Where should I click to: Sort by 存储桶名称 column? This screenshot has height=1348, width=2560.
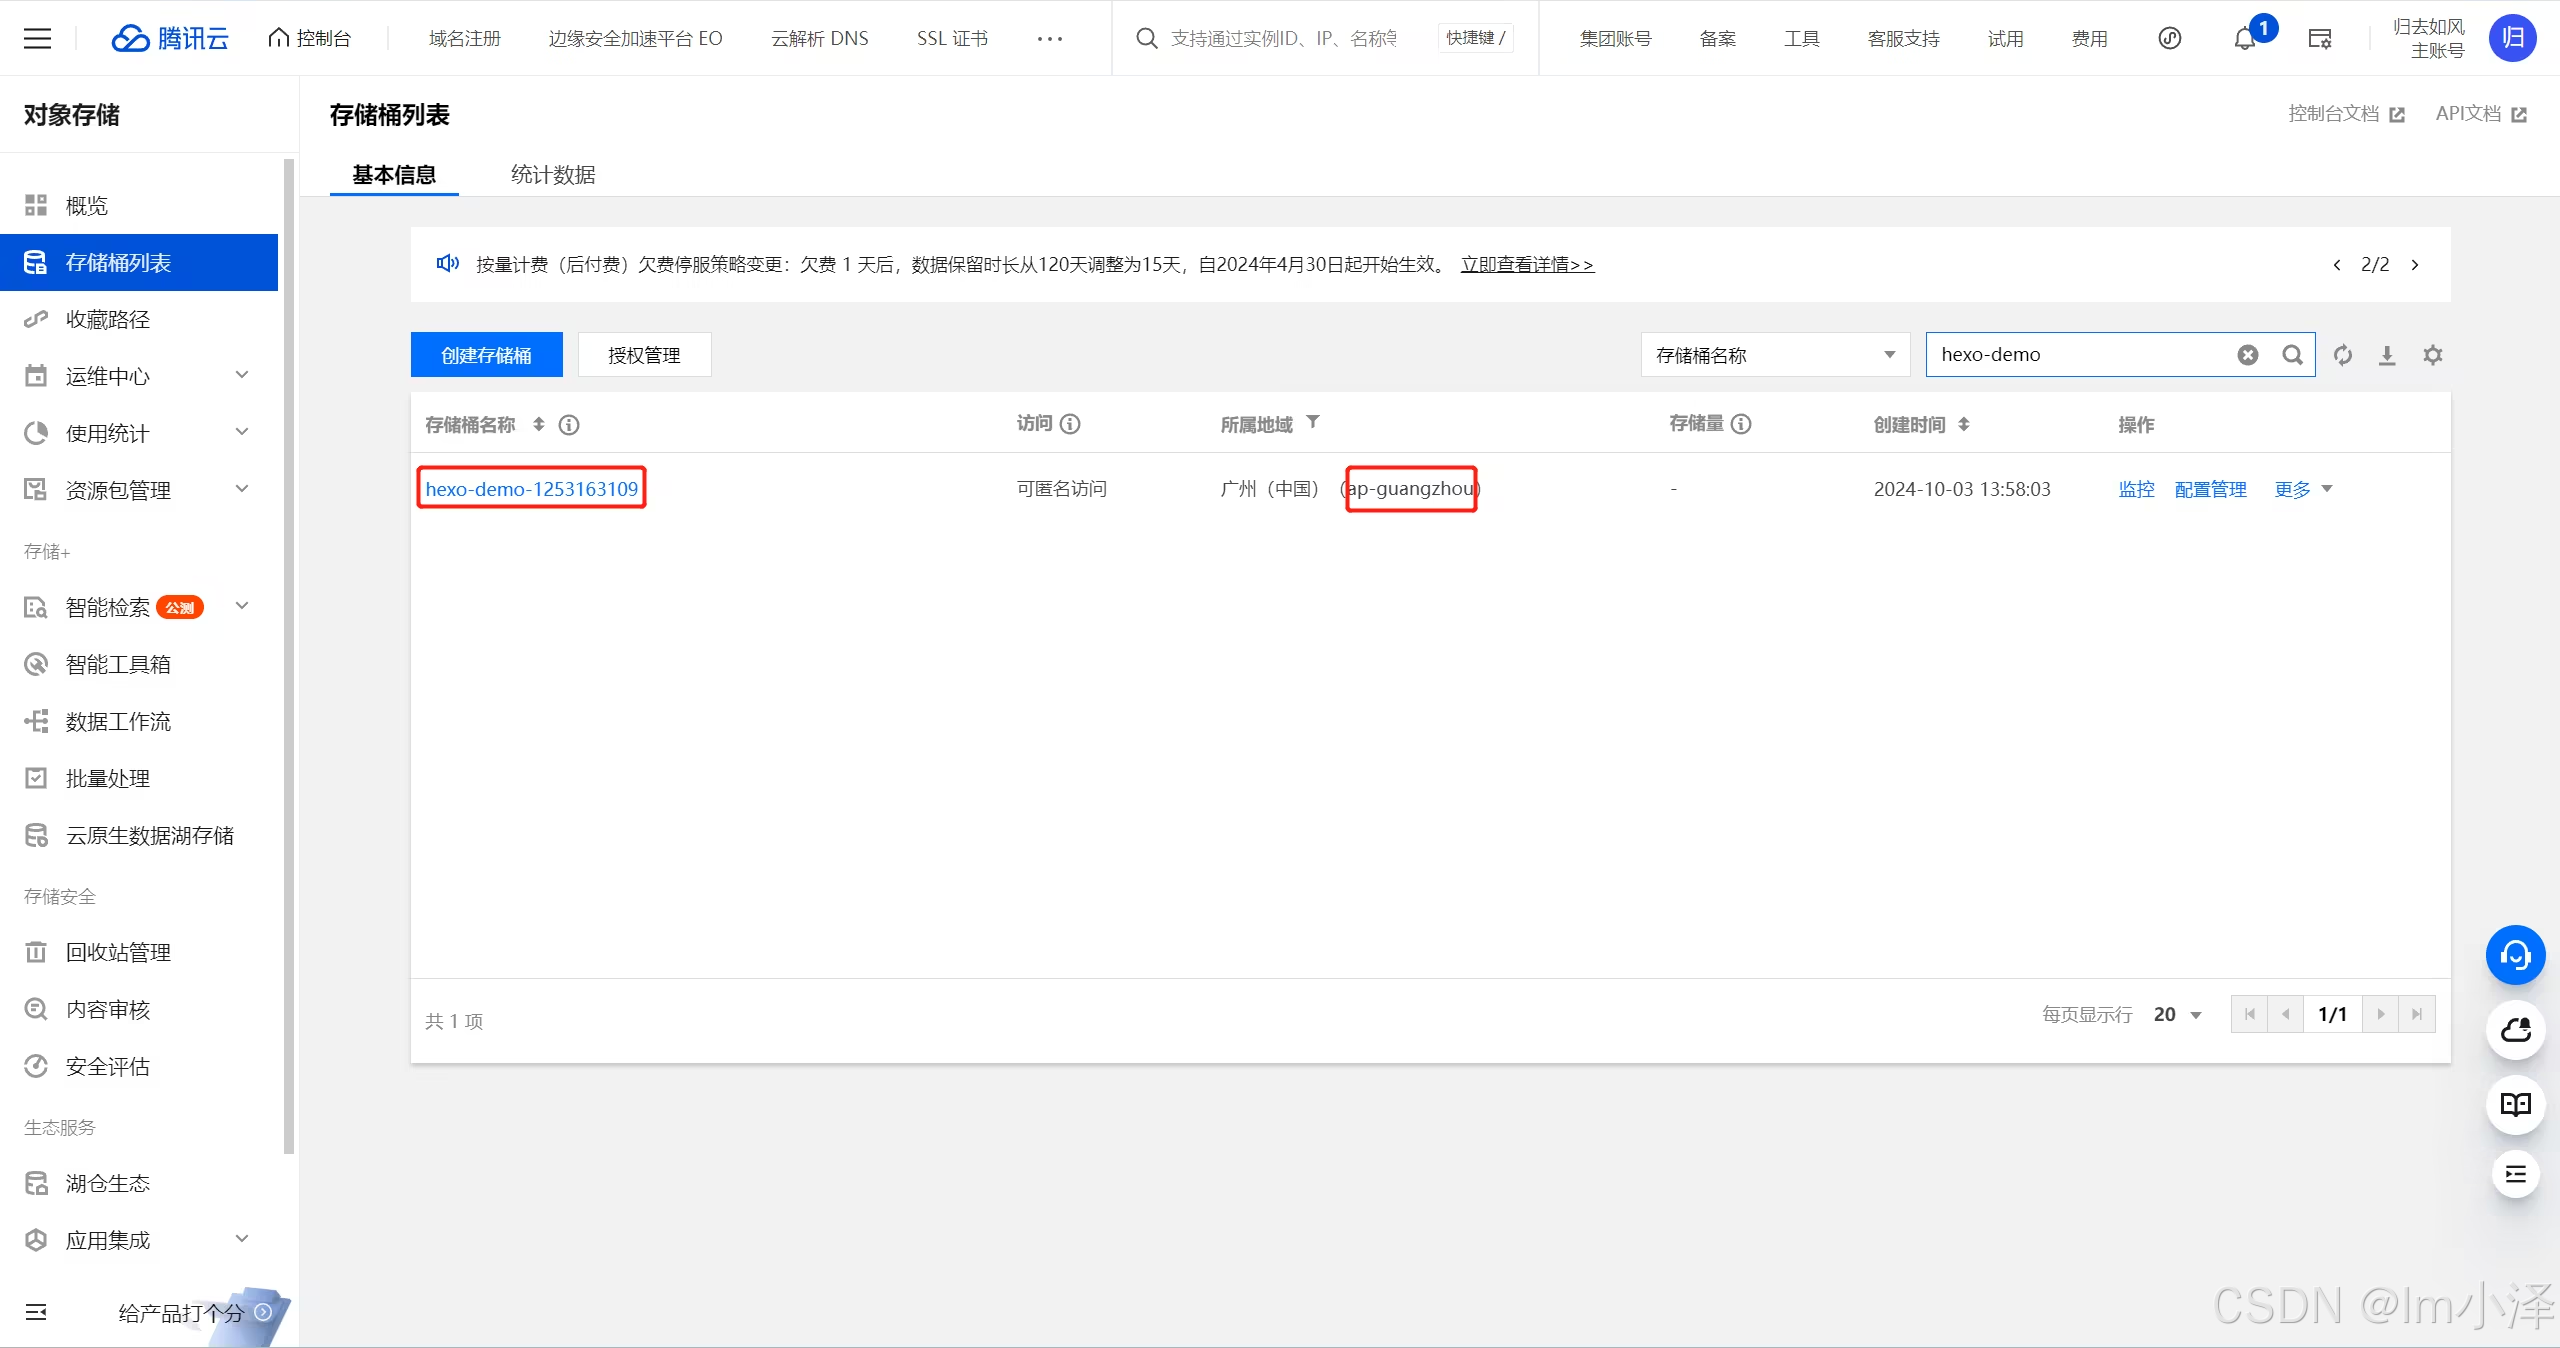point(538,424)
